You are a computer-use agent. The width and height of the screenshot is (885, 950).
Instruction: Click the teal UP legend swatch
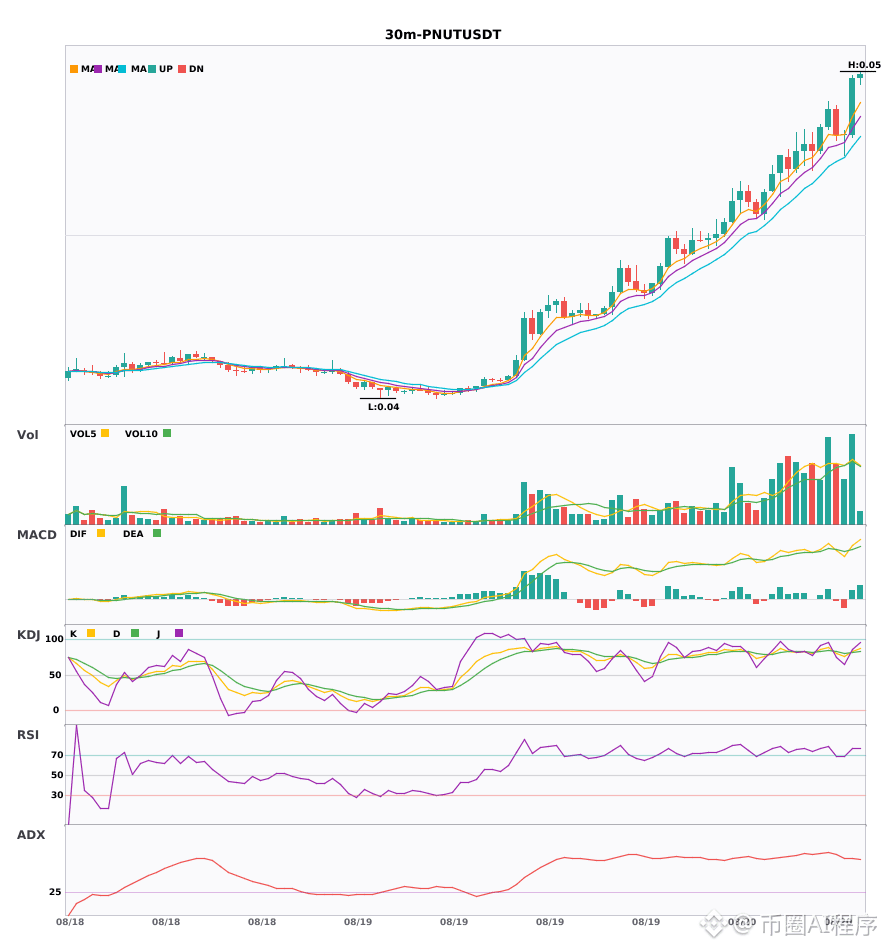152,69
